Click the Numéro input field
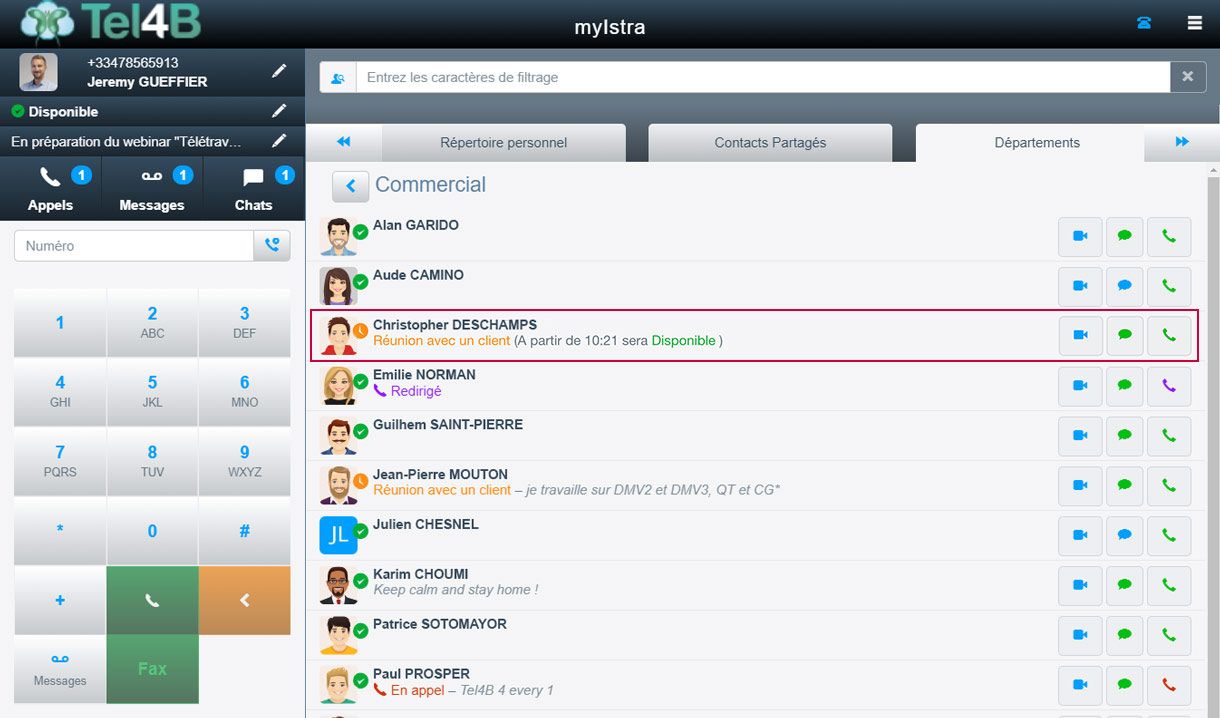Viewport: 1220px width, 718px height. [x=134, y=246]
